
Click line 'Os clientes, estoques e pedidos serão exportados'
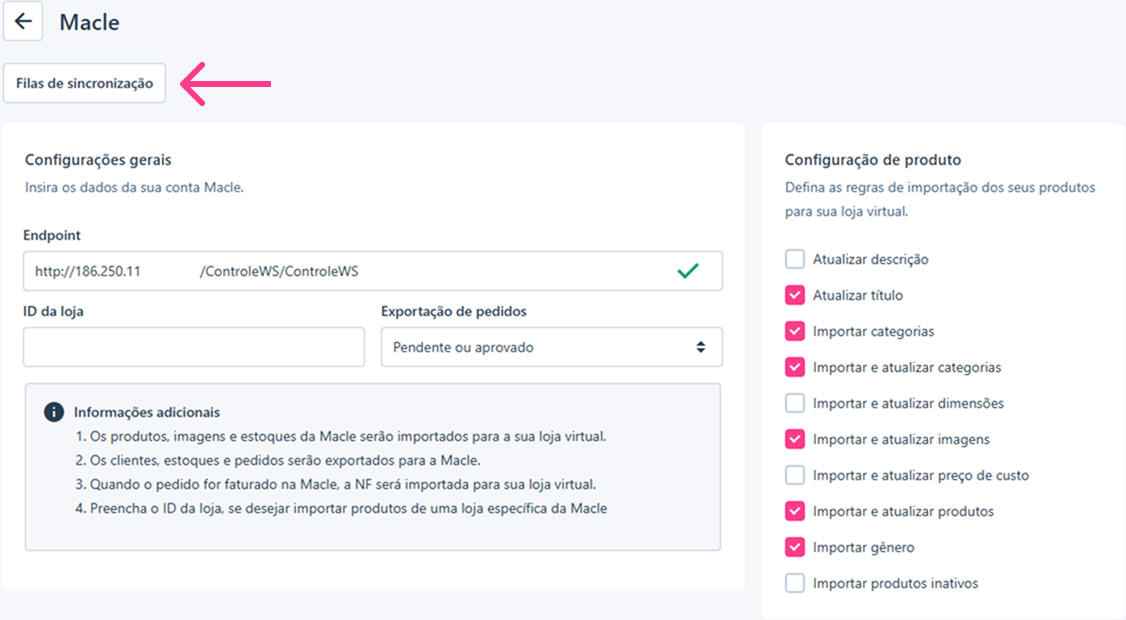(278, 460)
